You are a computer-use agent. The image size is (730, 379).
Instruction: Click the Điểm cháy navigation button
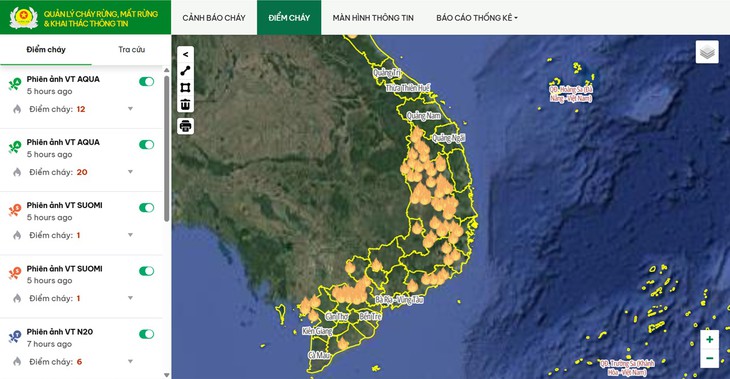[289, 18]
